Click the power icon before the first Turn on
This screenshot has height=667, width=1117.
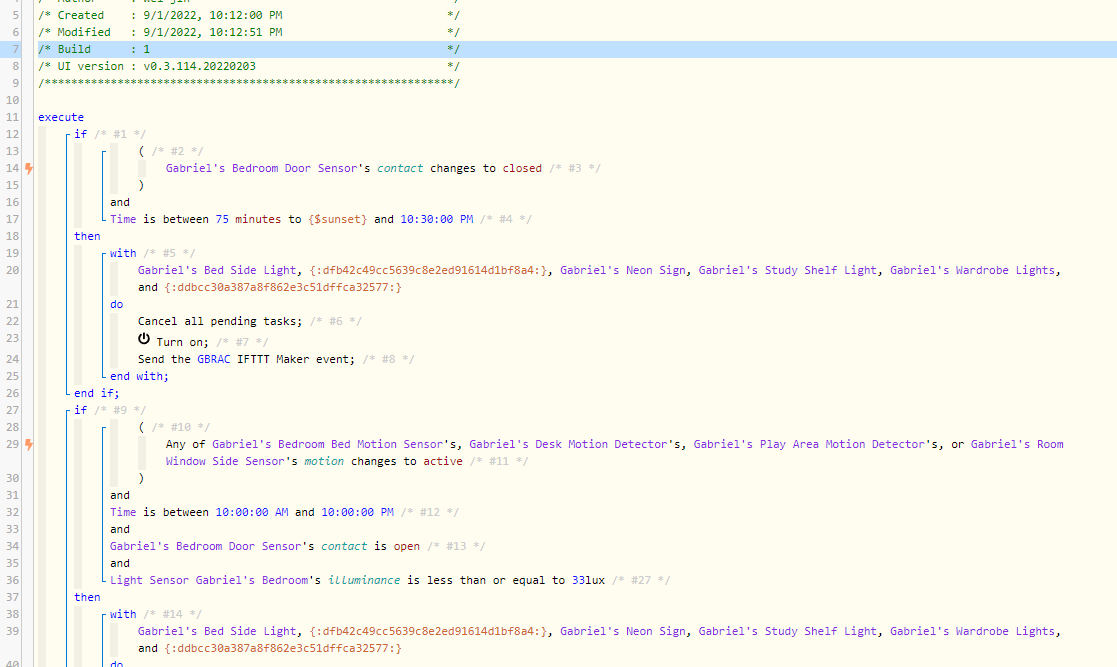[x=144, y=339]
